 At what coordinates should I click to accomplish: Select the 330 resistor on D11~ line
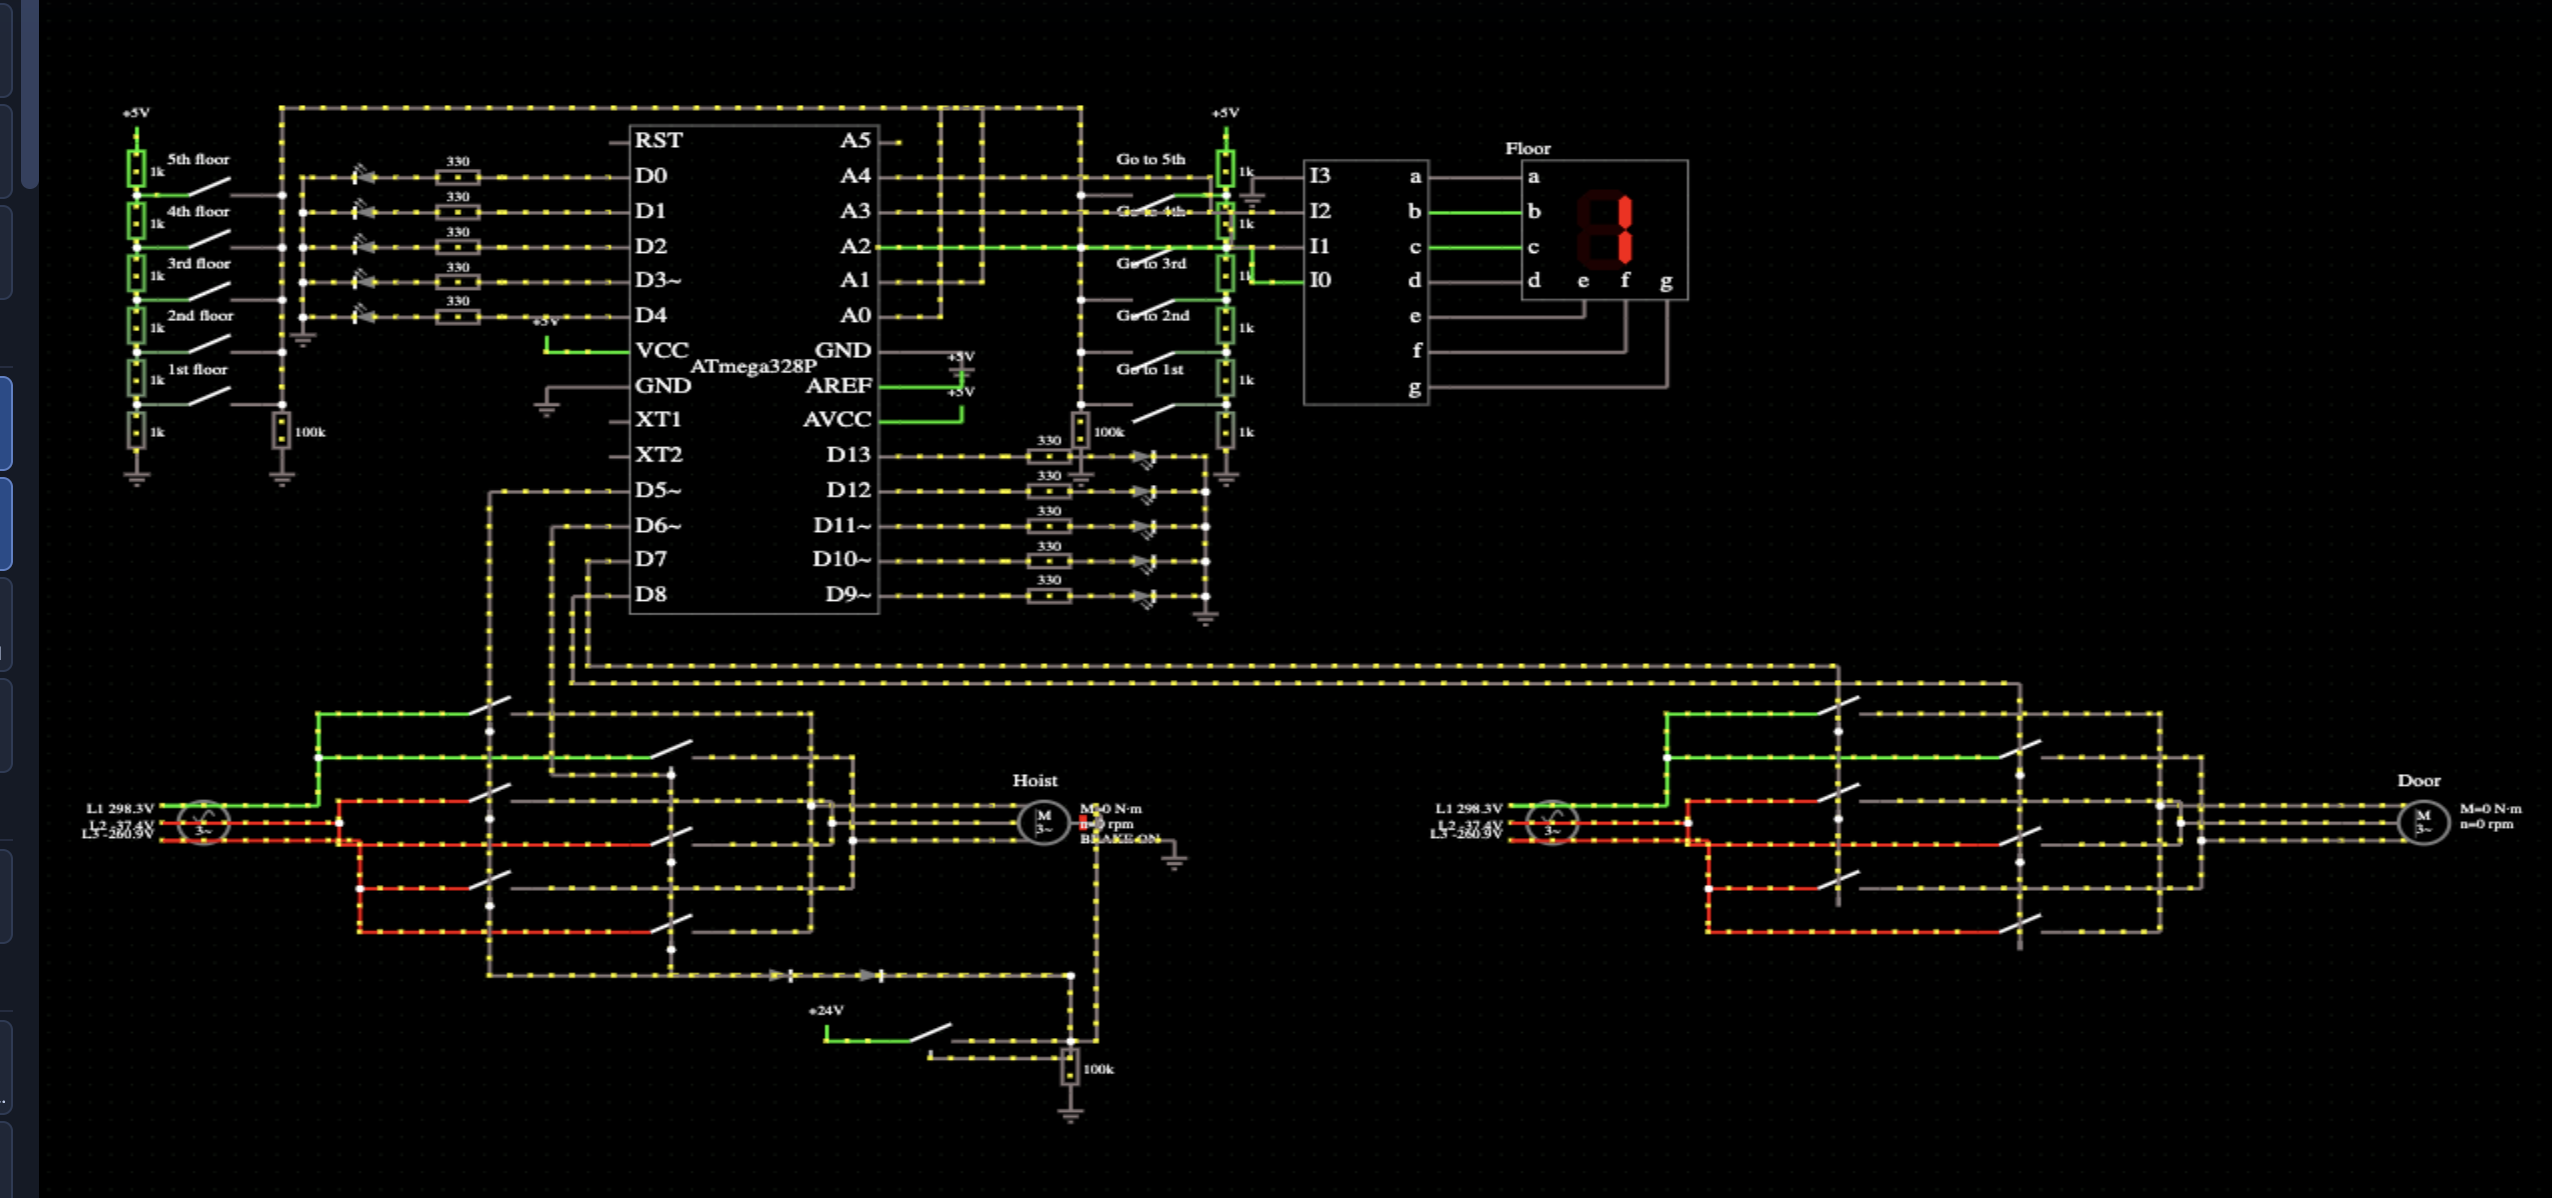(1049, 526)
